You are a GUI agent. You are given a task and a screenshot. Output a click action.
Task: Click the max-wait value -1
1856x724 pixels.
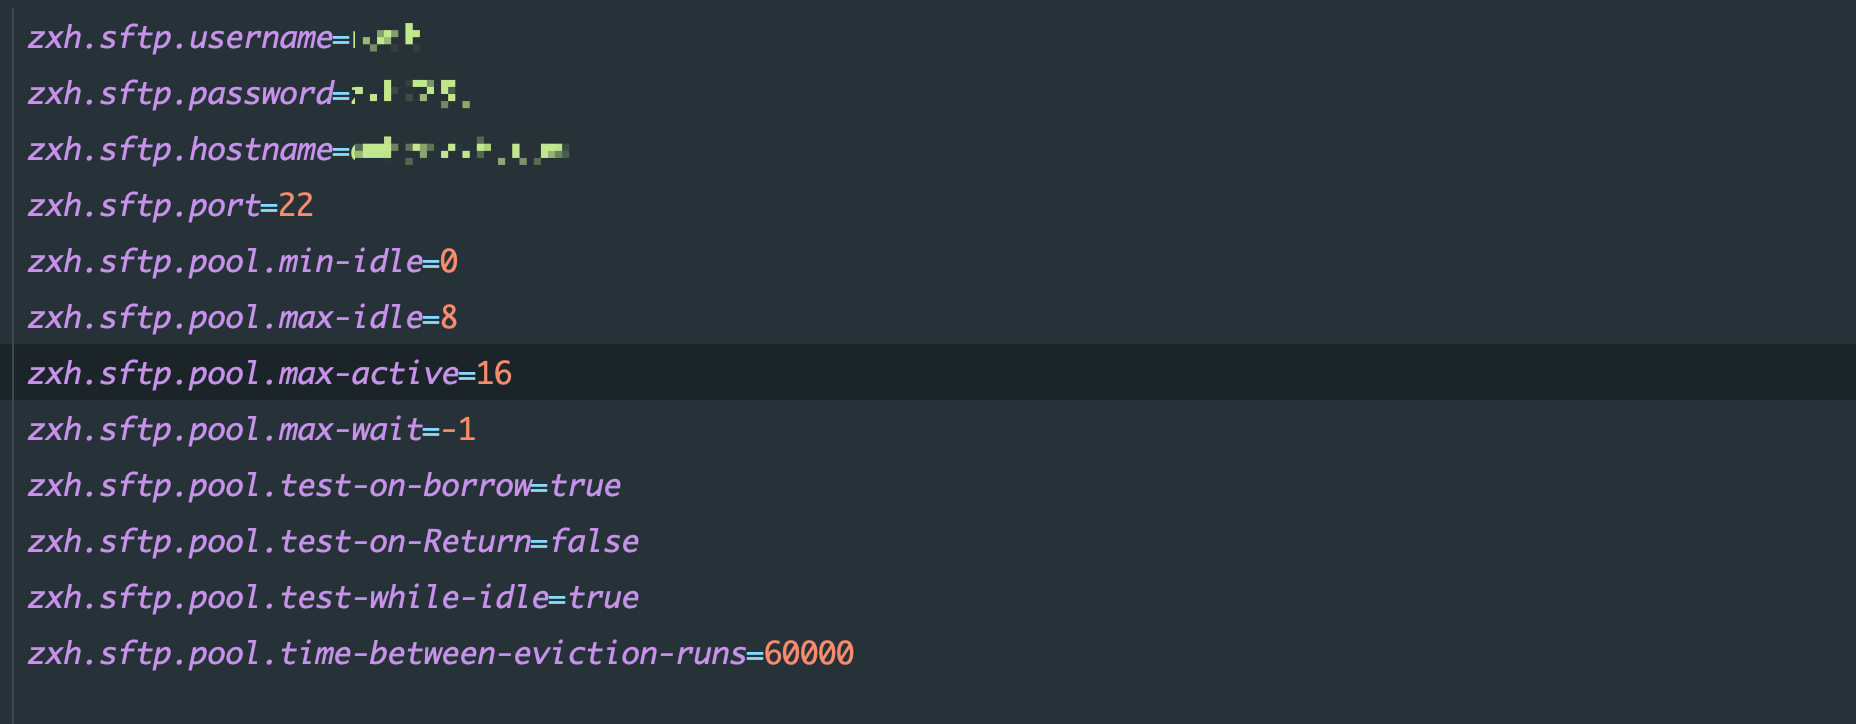pos(458,430)
